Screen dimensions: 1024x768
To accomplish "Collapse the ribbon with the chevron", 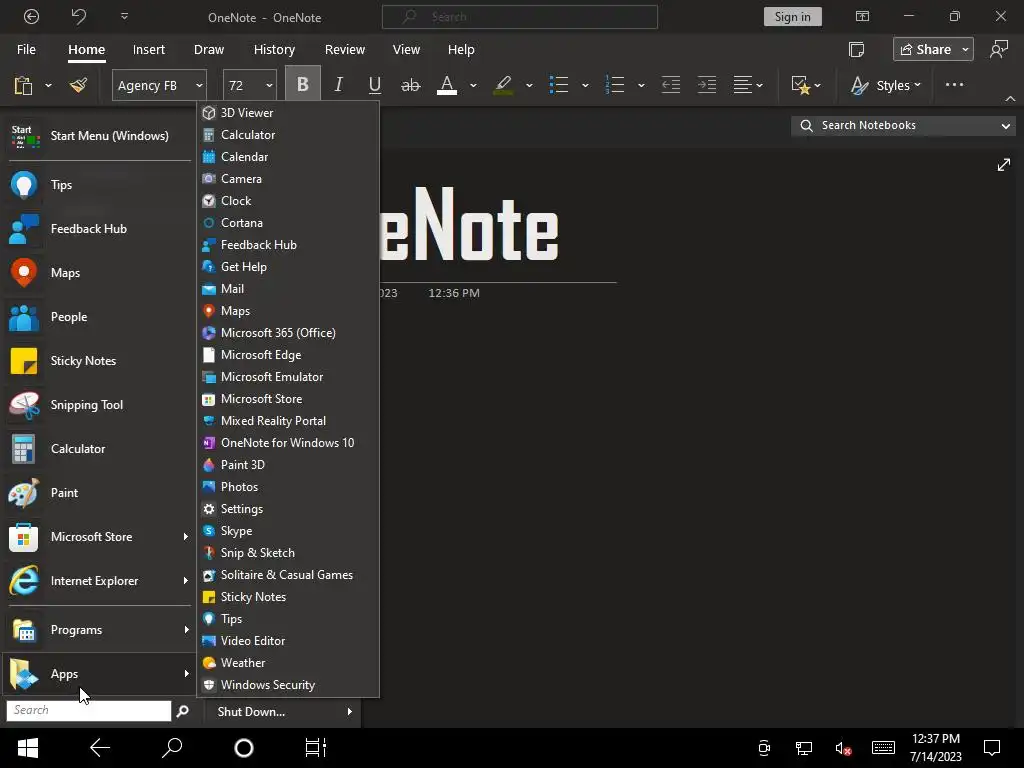I will pyautogui.click(x=1010, y=99).
